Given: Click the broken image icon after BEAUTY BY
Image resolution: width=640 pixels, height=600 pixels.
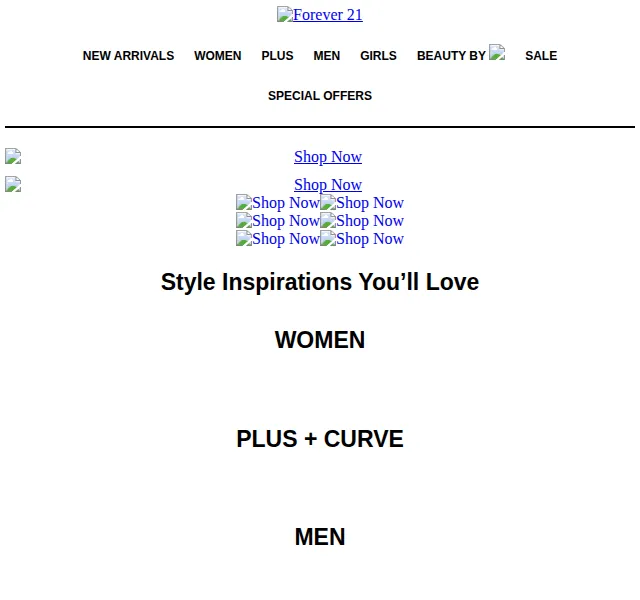Looking at the screenshot, I should (497, 52).
